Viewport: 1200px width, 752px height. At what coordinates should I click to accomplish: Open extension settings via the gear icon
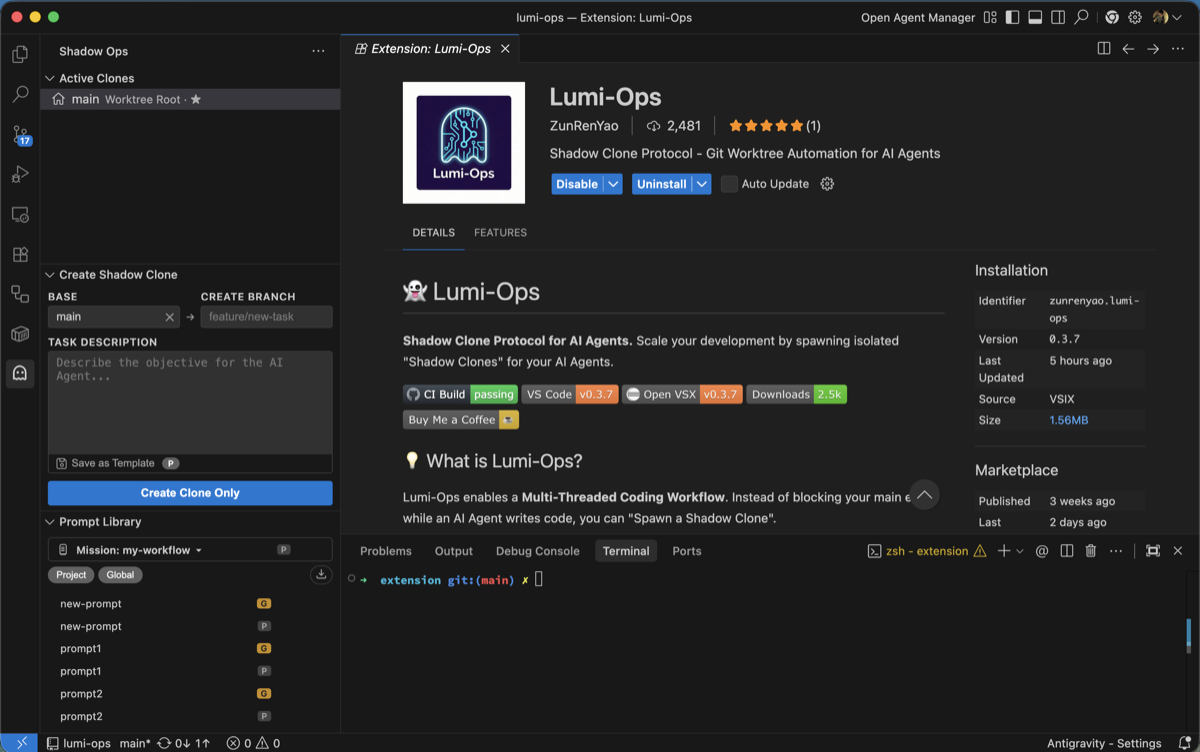pos(826,183)
